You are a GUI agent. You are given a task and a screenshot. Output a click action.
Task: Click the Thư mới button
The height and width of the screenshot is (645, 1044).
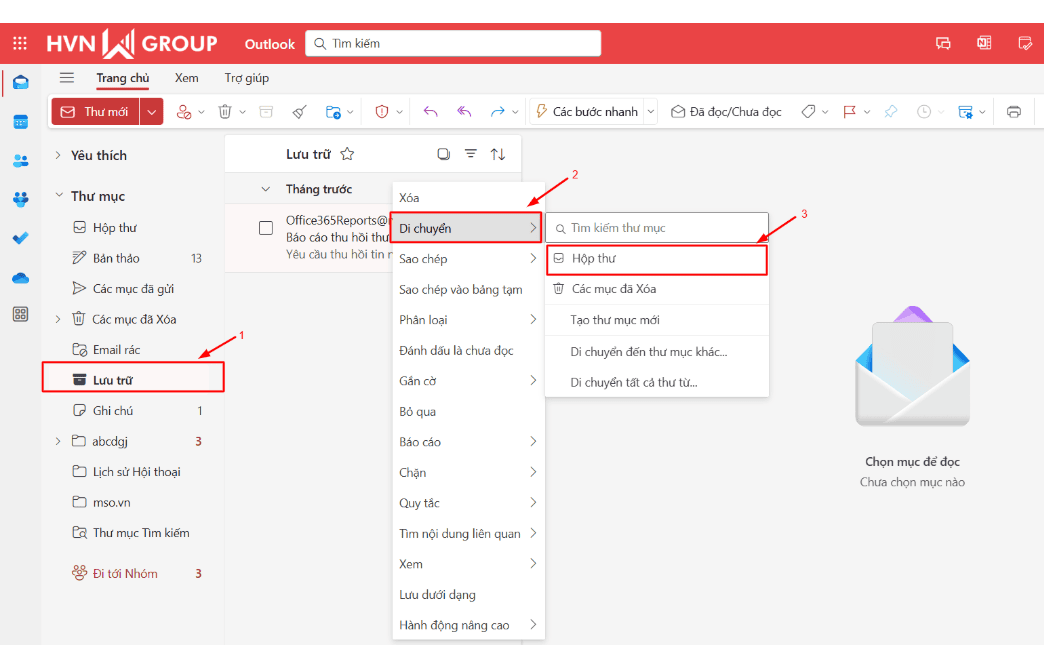[95, 112]
